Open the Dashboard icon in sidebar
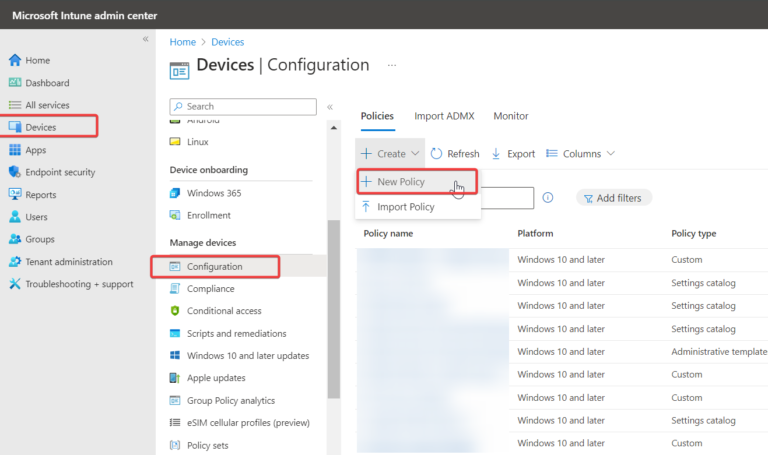Screen dimensions: 768x455 (15, 83)
